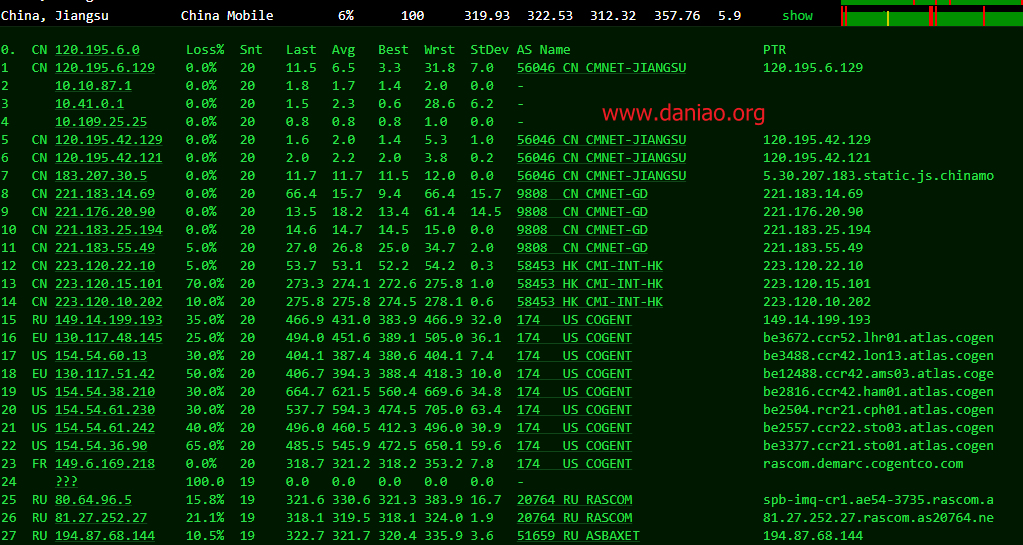This screenshot has height=545, width=1023.
Task: Open hop 4 IP link 10.109.25.25
Action: click(x=101, y=122)
